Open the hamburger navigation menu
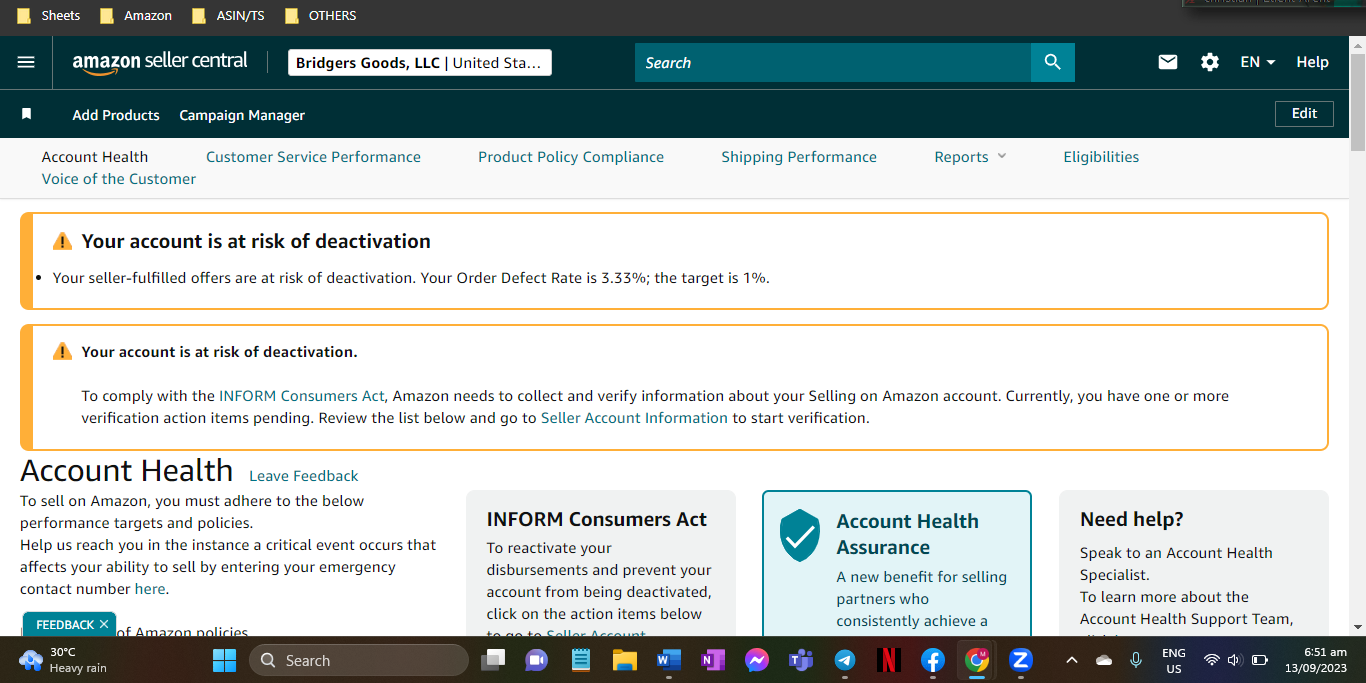Screen dimensions: 1366x683 click(x=26, y=62)
